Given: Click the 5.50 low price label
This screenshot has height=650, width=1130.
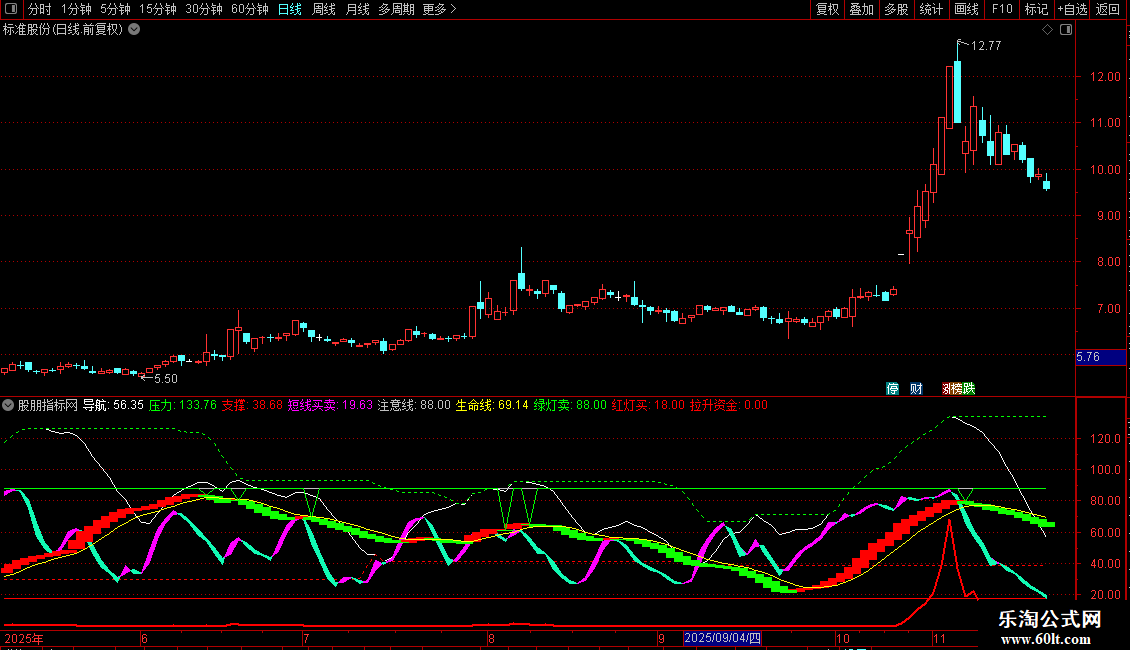Looking at the screenshot, I should click(166, 378).
